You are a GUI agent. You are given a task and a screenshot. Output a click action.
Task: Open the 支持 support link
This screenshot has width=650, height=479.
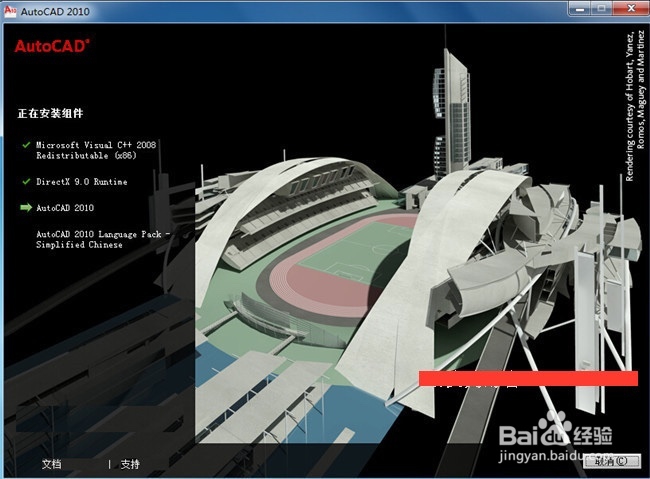pos(130,464)
